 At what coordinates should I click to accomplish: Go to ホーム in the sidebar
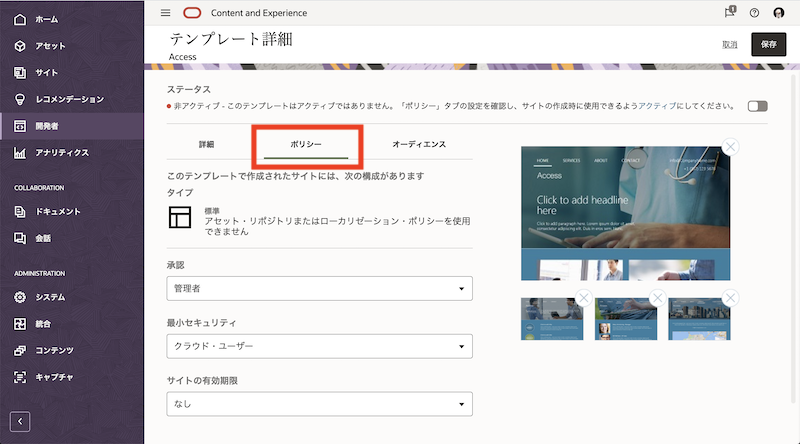[46, 19]
